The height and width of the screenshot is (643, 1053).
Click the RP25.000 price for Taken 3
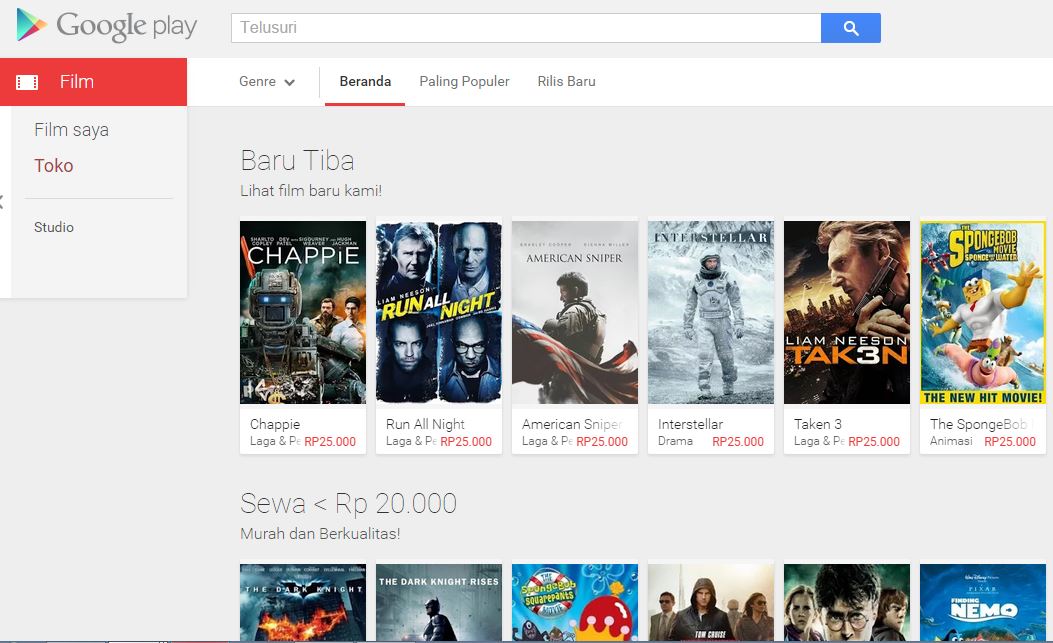[874, 442]
